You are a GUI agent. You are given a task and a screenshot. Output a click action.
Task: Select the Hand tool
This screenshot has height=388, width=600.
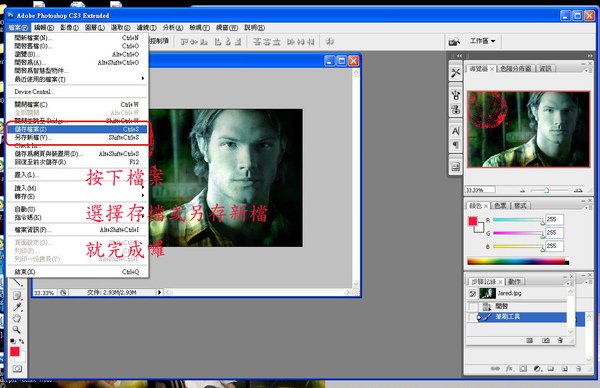tap(17, 318)
